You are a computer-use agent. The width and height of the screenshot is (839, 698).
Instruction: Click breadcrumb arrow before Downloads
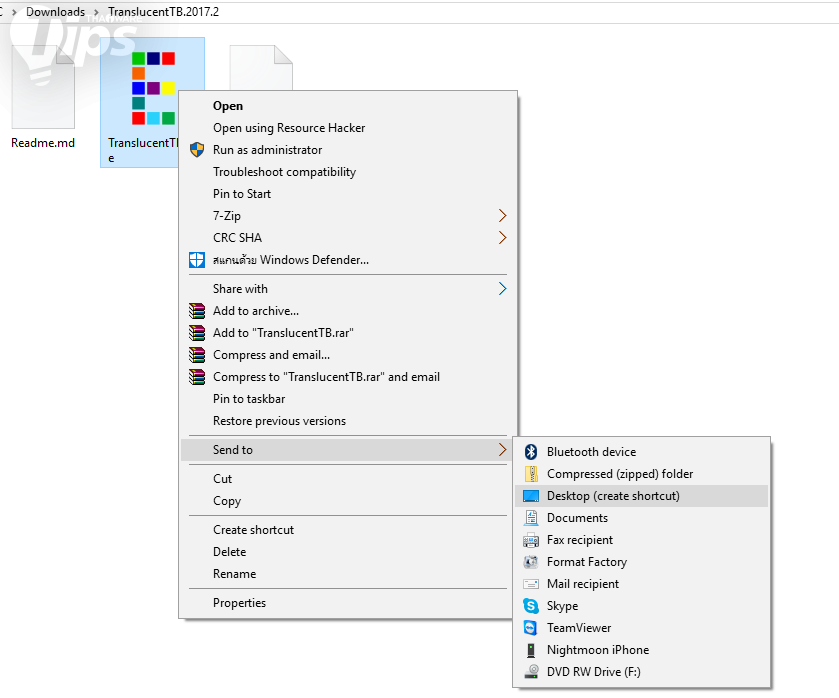click(x=14, y=12)
